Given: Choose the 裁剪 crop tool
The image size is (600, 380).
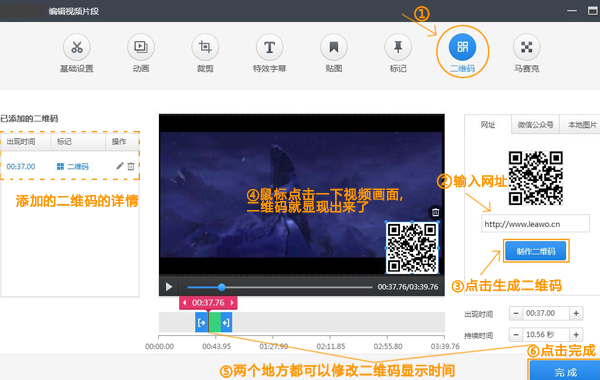Looking at the screenshot, I should (x=205, y=47).
